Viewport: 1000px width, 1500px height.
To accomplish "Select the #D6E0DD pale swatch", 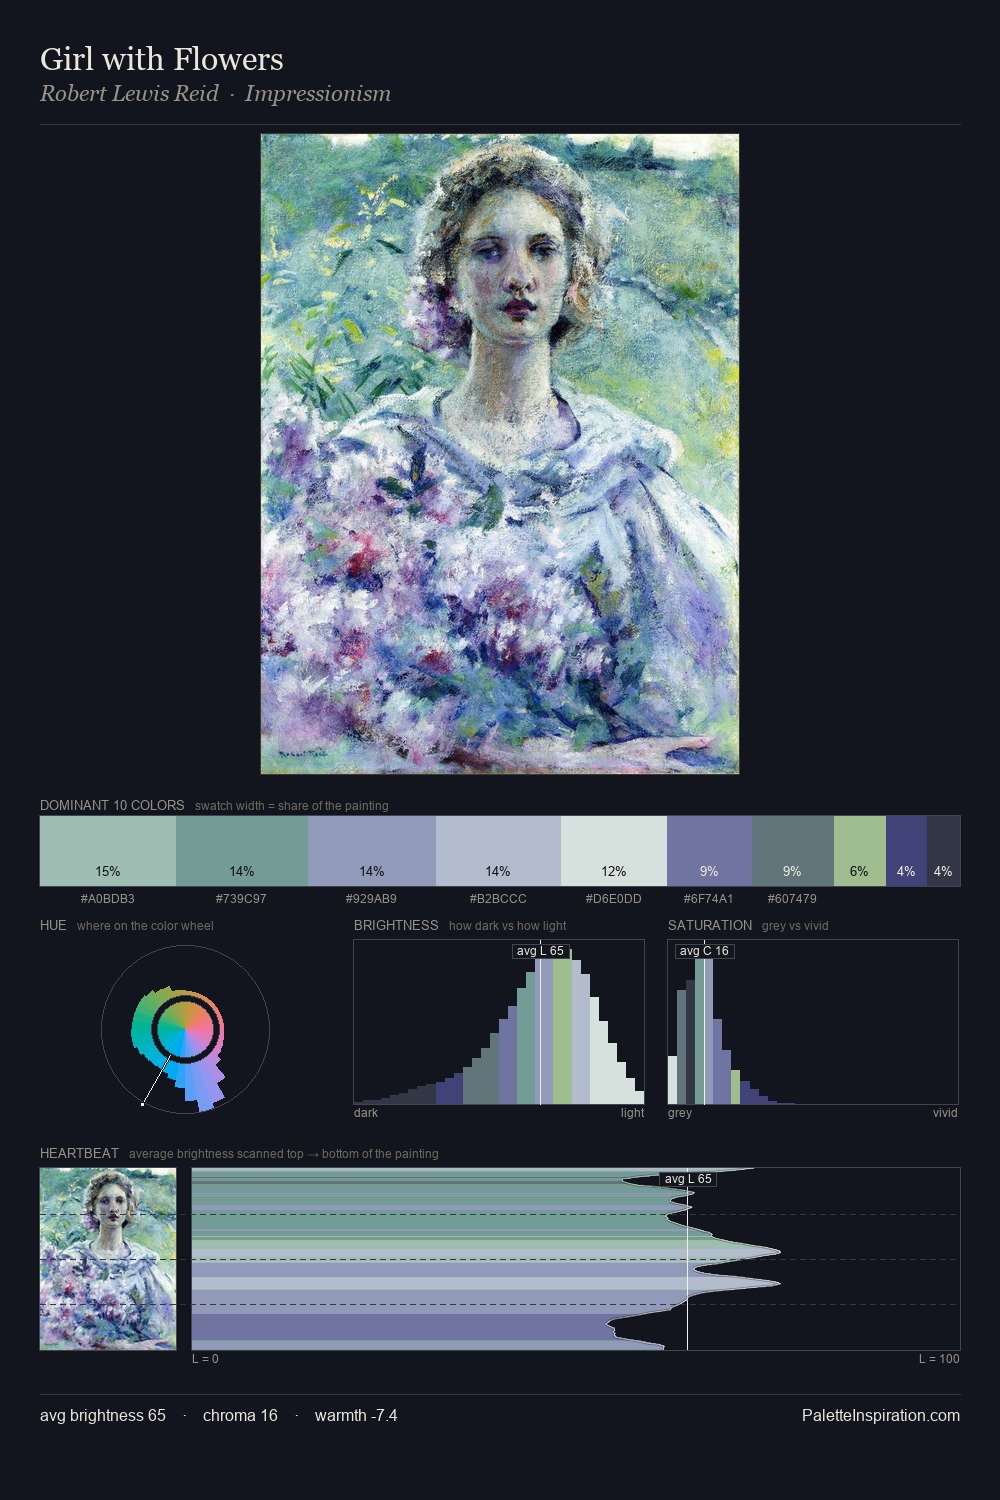I will click(x=614, y=851).
